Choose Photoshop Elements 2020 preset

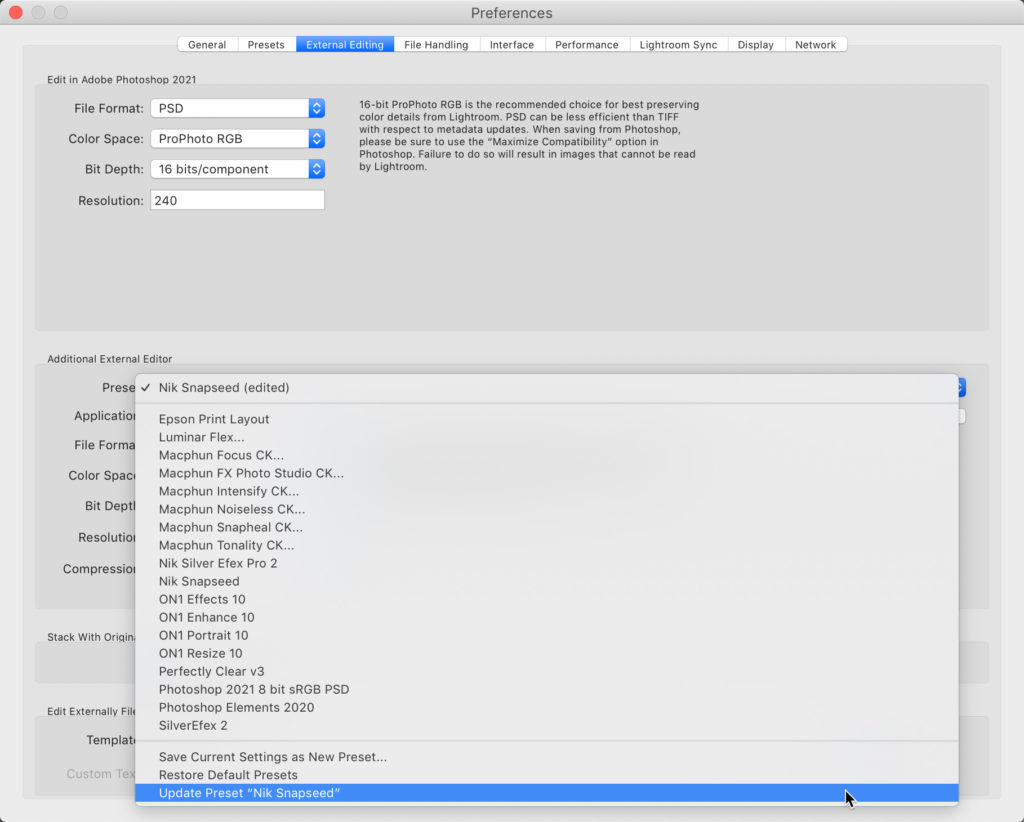click(x=236, y=707)
